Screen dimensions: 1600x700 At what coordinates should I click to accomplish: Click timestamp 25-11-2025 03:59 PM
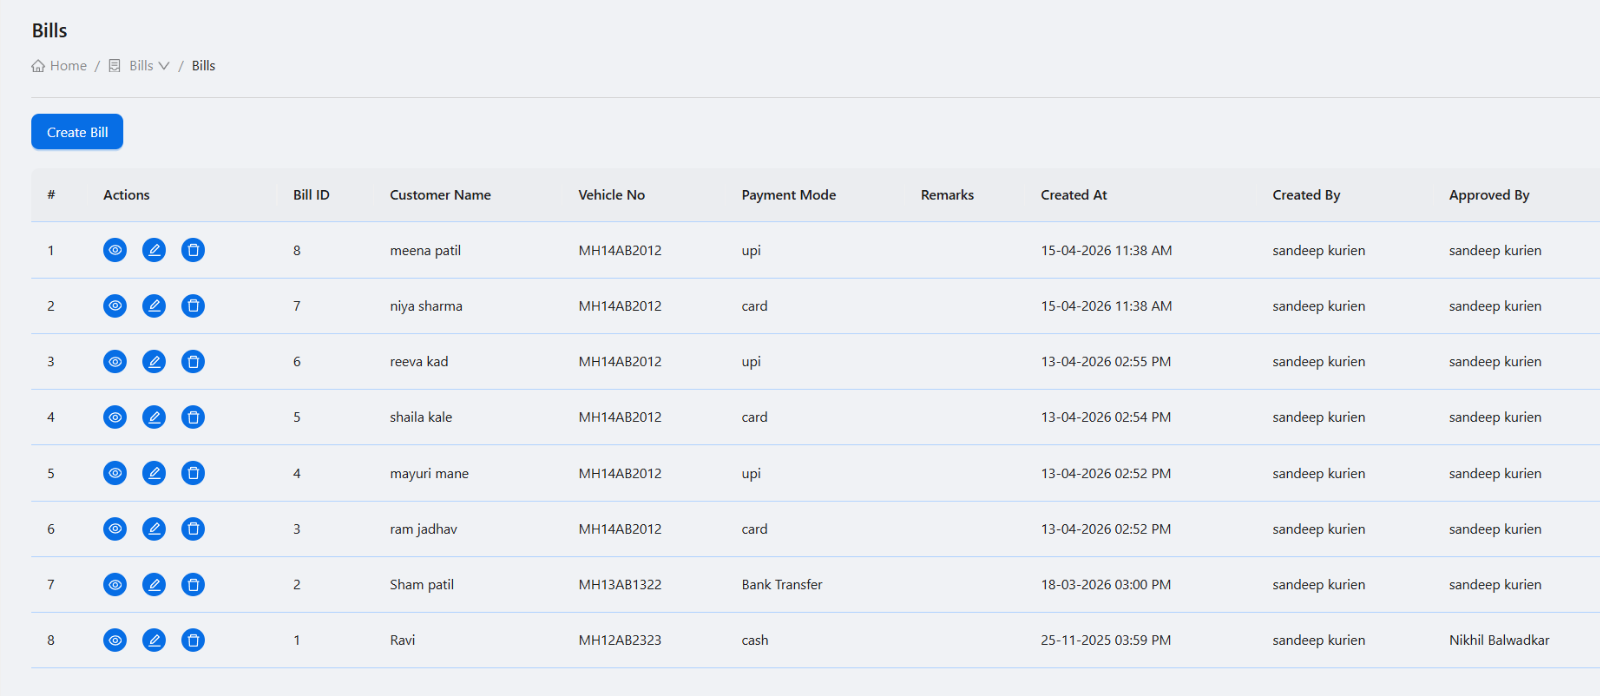click(1106, 640)
